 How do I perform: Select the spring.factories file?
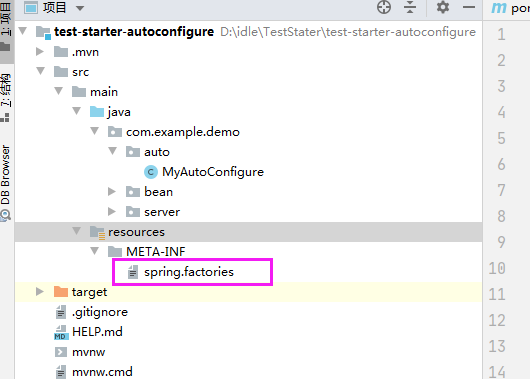189,272
